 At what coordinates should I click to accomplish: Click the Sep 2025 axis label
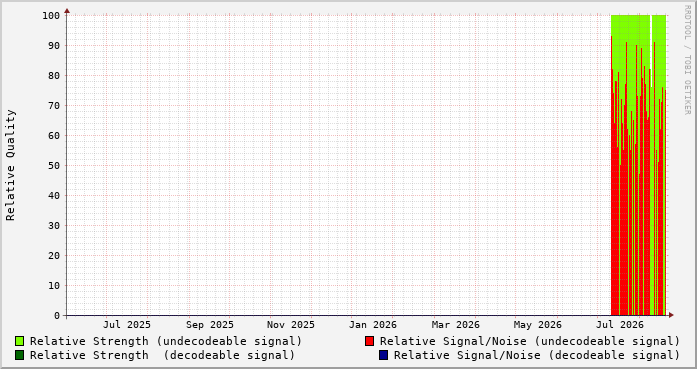pyautogui.click(x=210, y=325)
